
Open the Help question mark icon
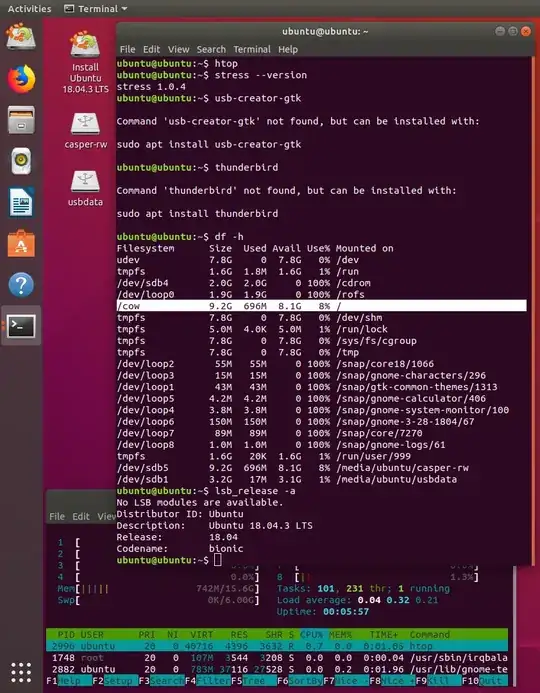[21, 285]
